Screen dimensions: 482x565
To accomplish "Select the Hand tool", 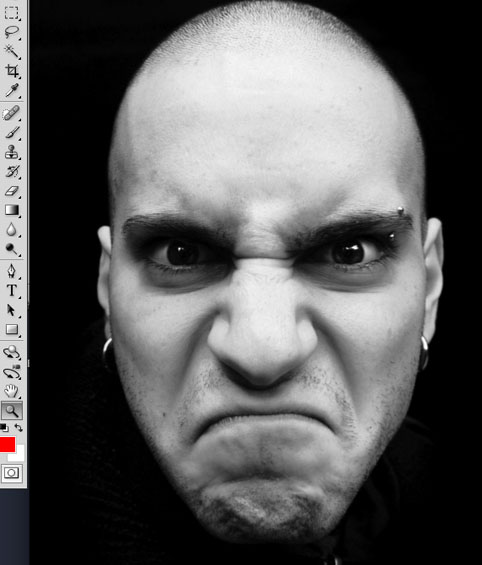I will coord(12,391).
